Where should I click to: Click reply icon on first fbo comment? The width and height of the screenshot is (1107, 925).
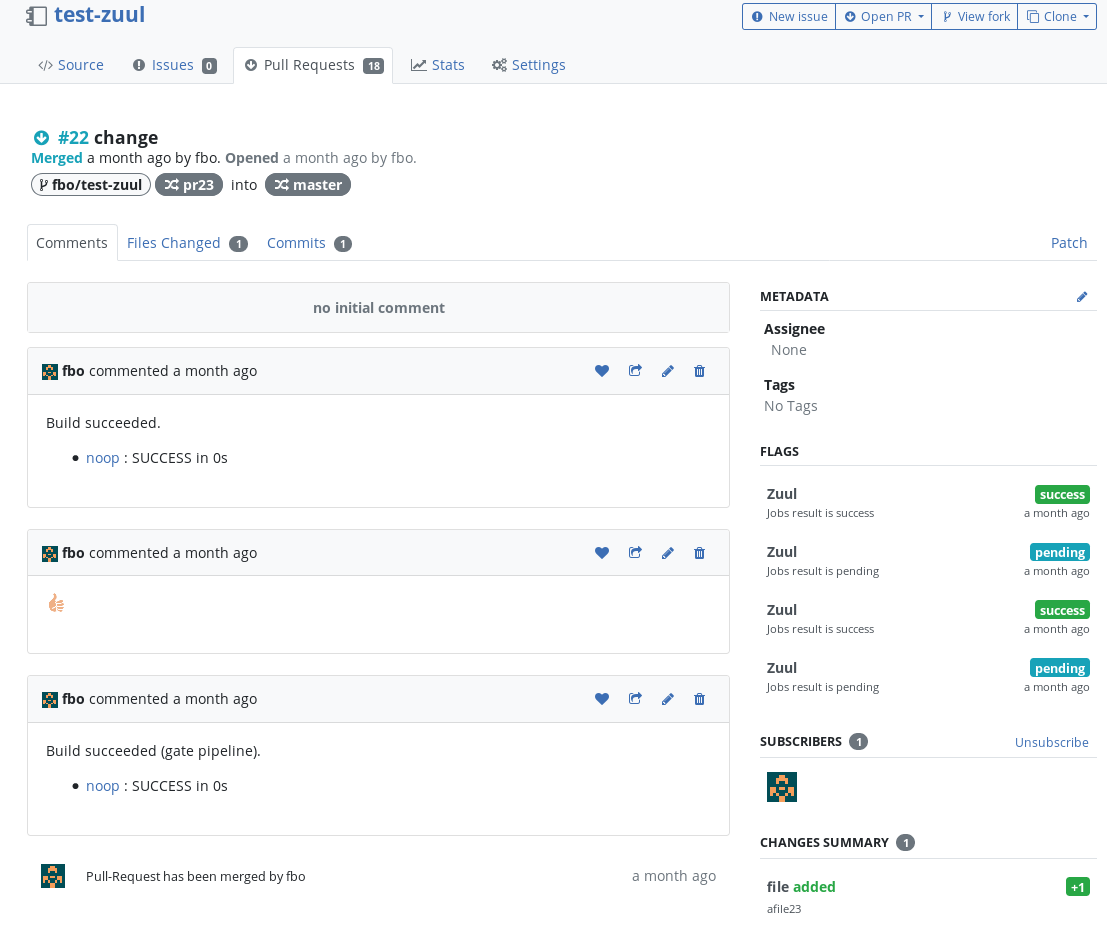coord(635,371)
